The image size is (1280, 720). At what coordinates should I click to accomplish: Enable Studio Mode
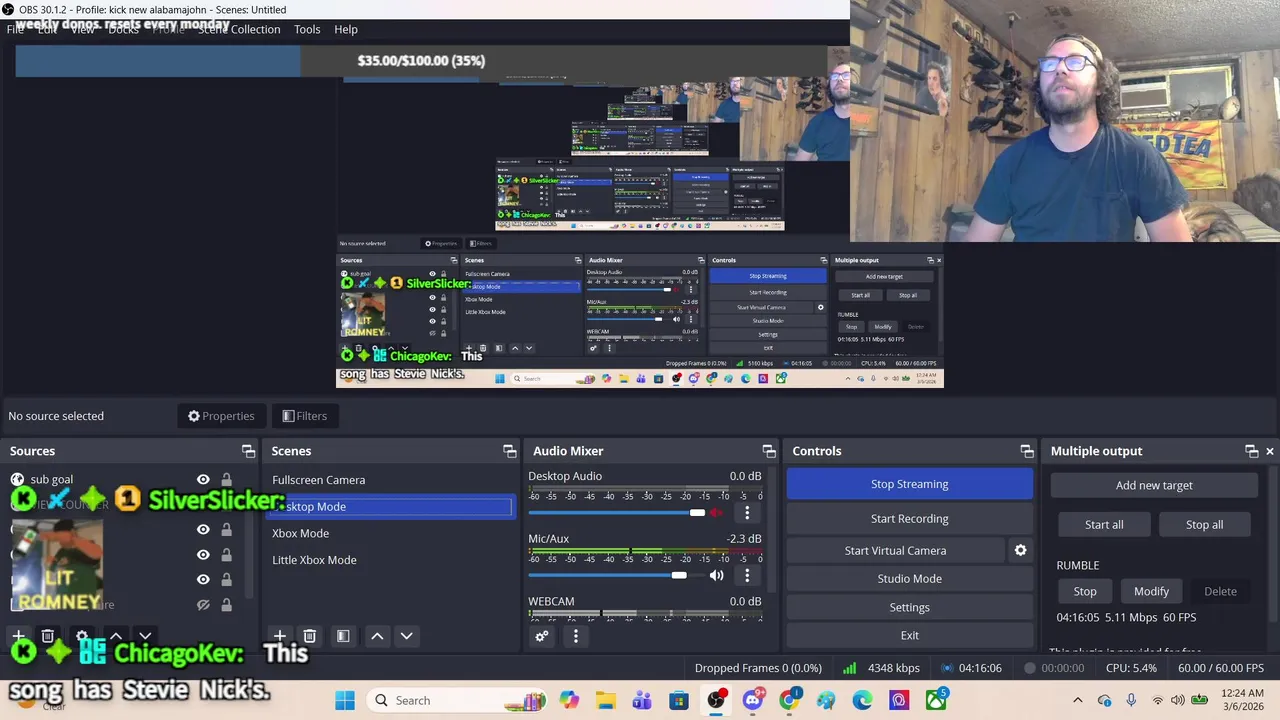(909, 578)
